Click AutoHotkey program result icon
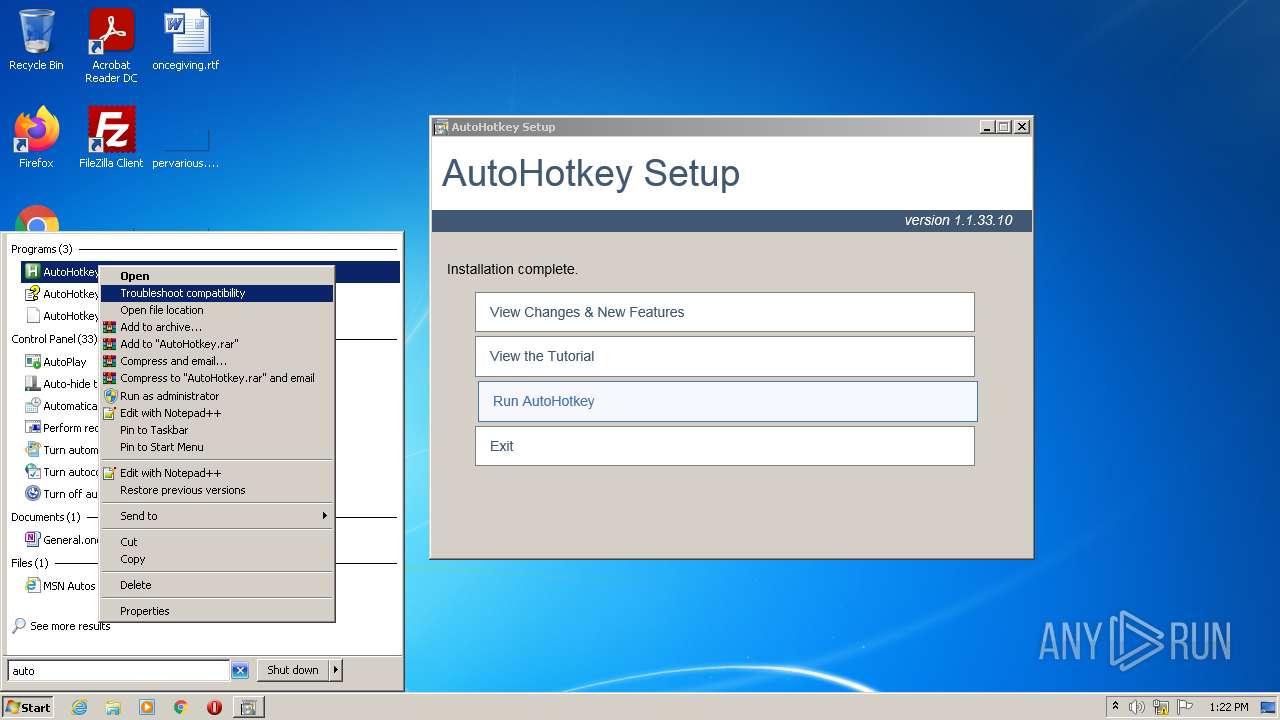 tap(32, 272)
